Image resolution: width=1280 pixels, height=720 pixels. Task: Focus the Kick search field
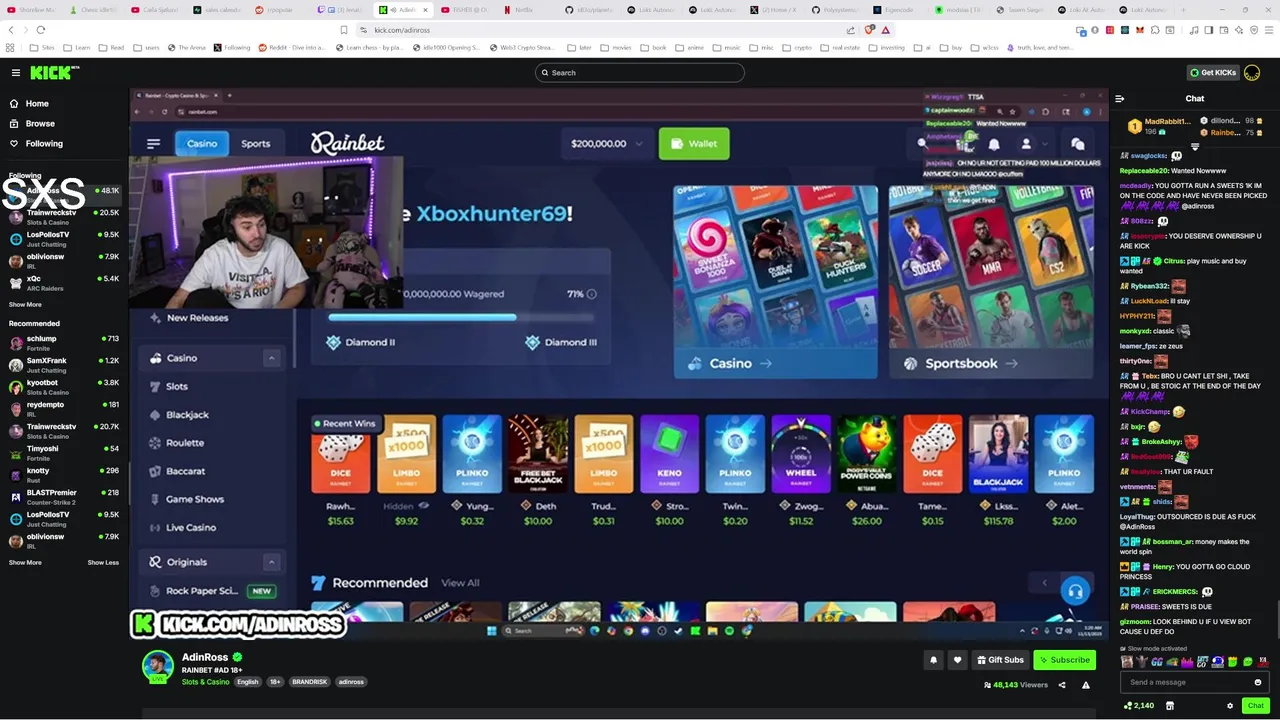click(x=640, y=72)
